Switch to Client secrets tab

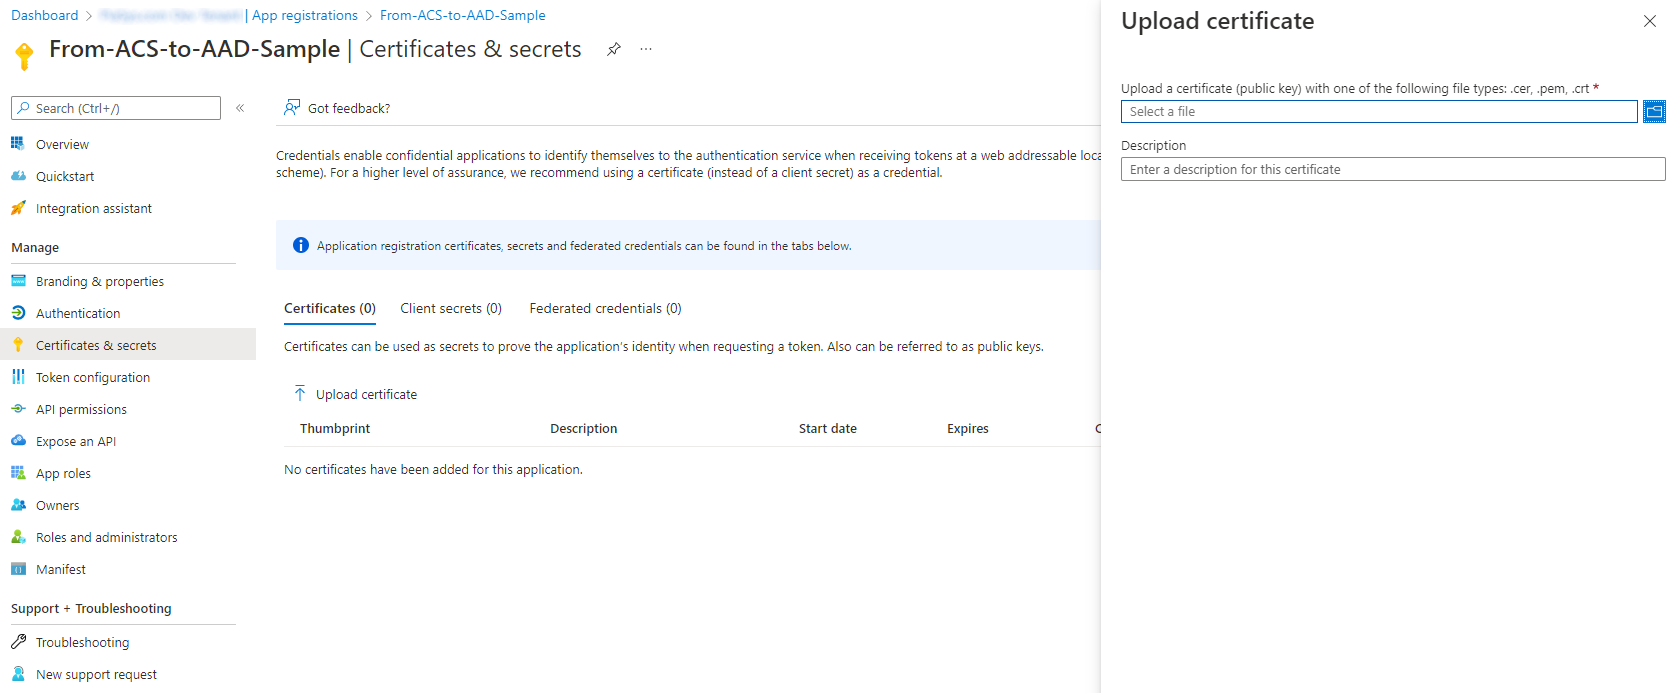[451, 309]
